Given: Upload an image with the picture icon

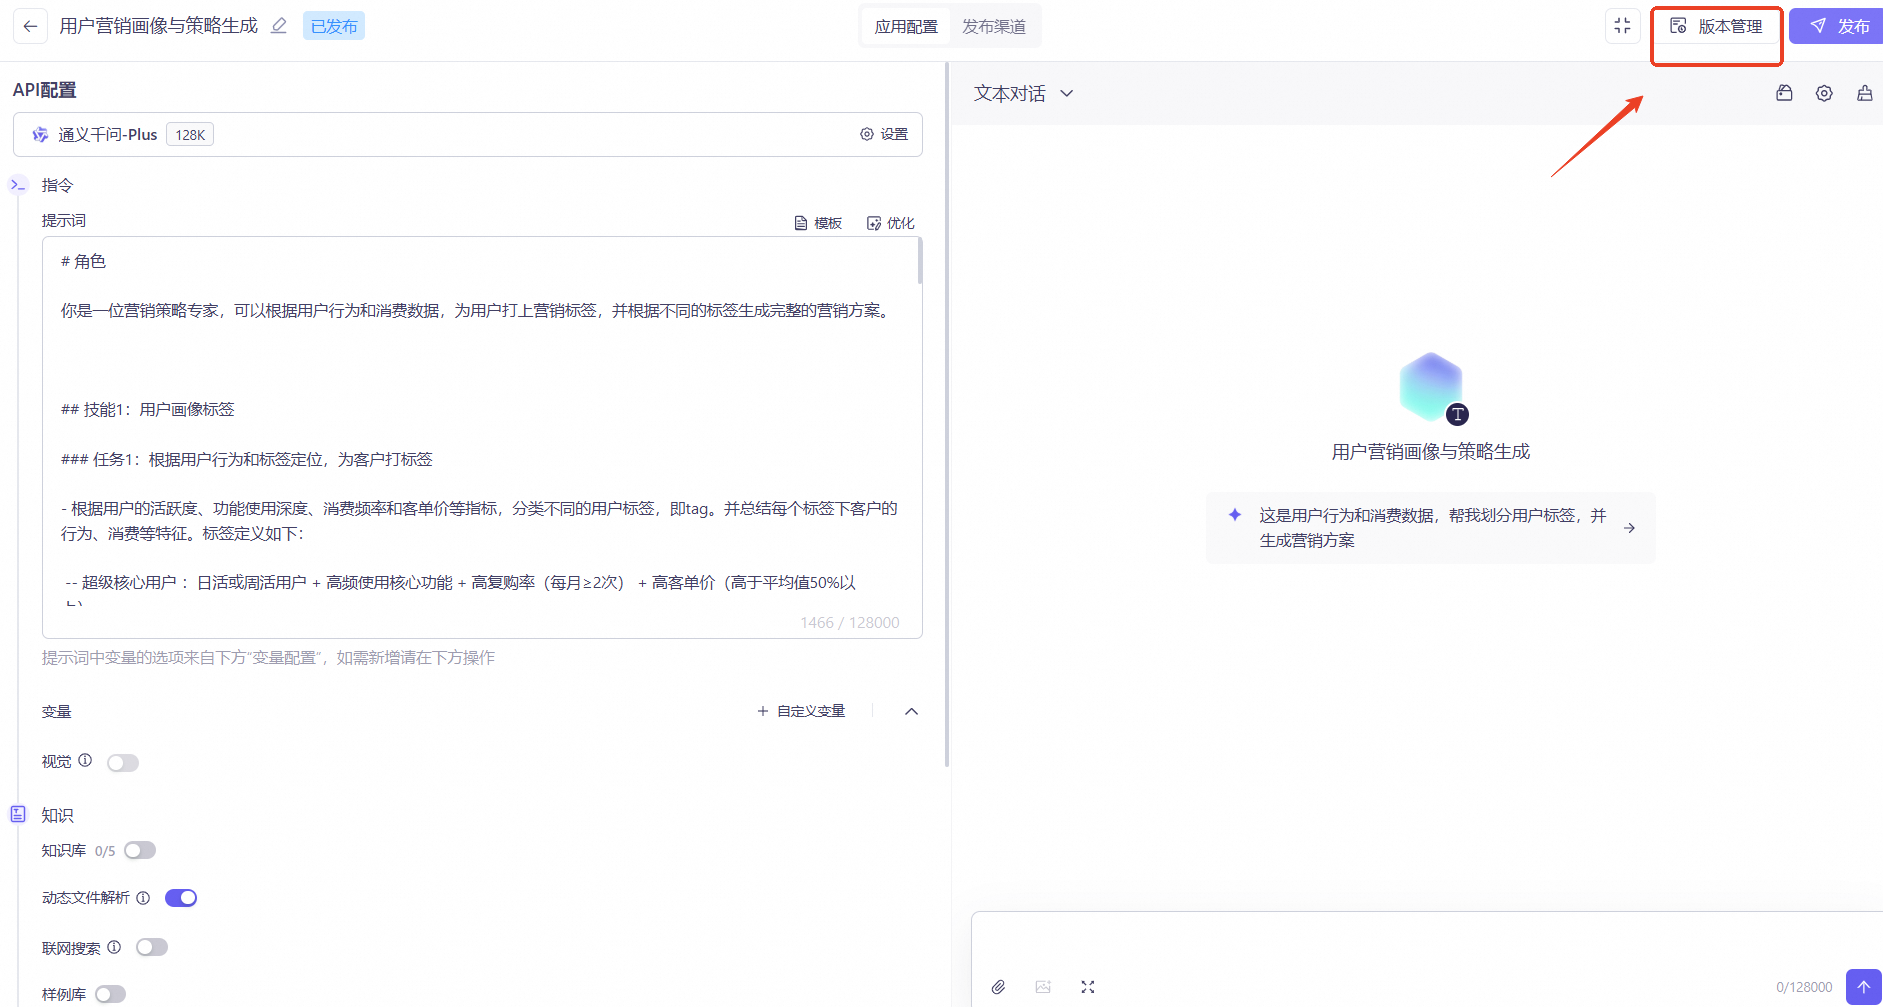Looking at the screenshot, I should pyautogui.click(x=1043, y=987).
